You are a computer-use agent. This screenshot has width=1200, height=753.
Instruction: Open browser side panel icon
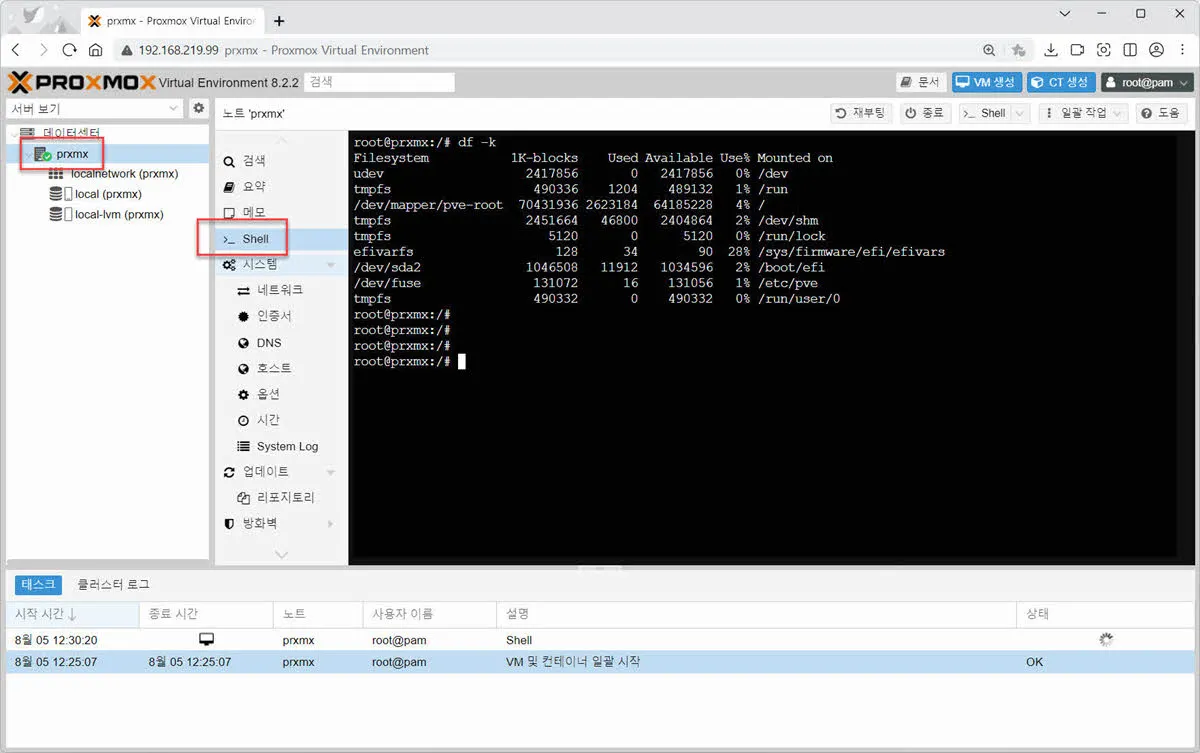coord(1130,50)
